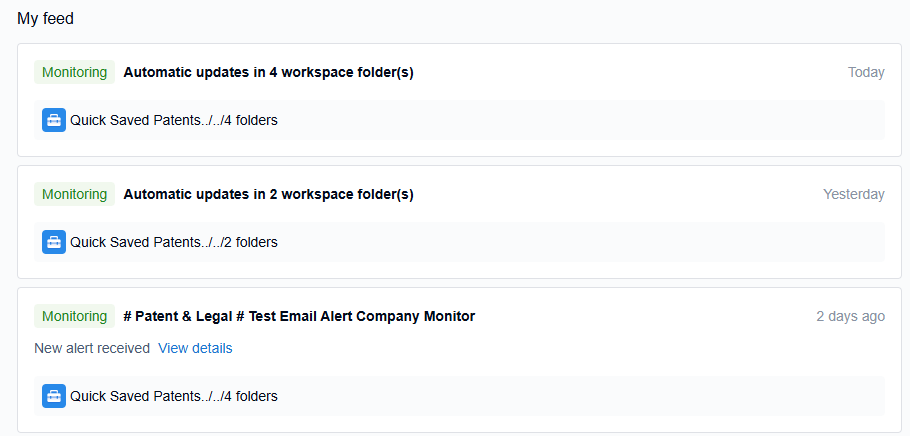The image size is (910, 436).
Task: Click the briefcase icon in the Yesterday update card
Action: click(54, 242)
